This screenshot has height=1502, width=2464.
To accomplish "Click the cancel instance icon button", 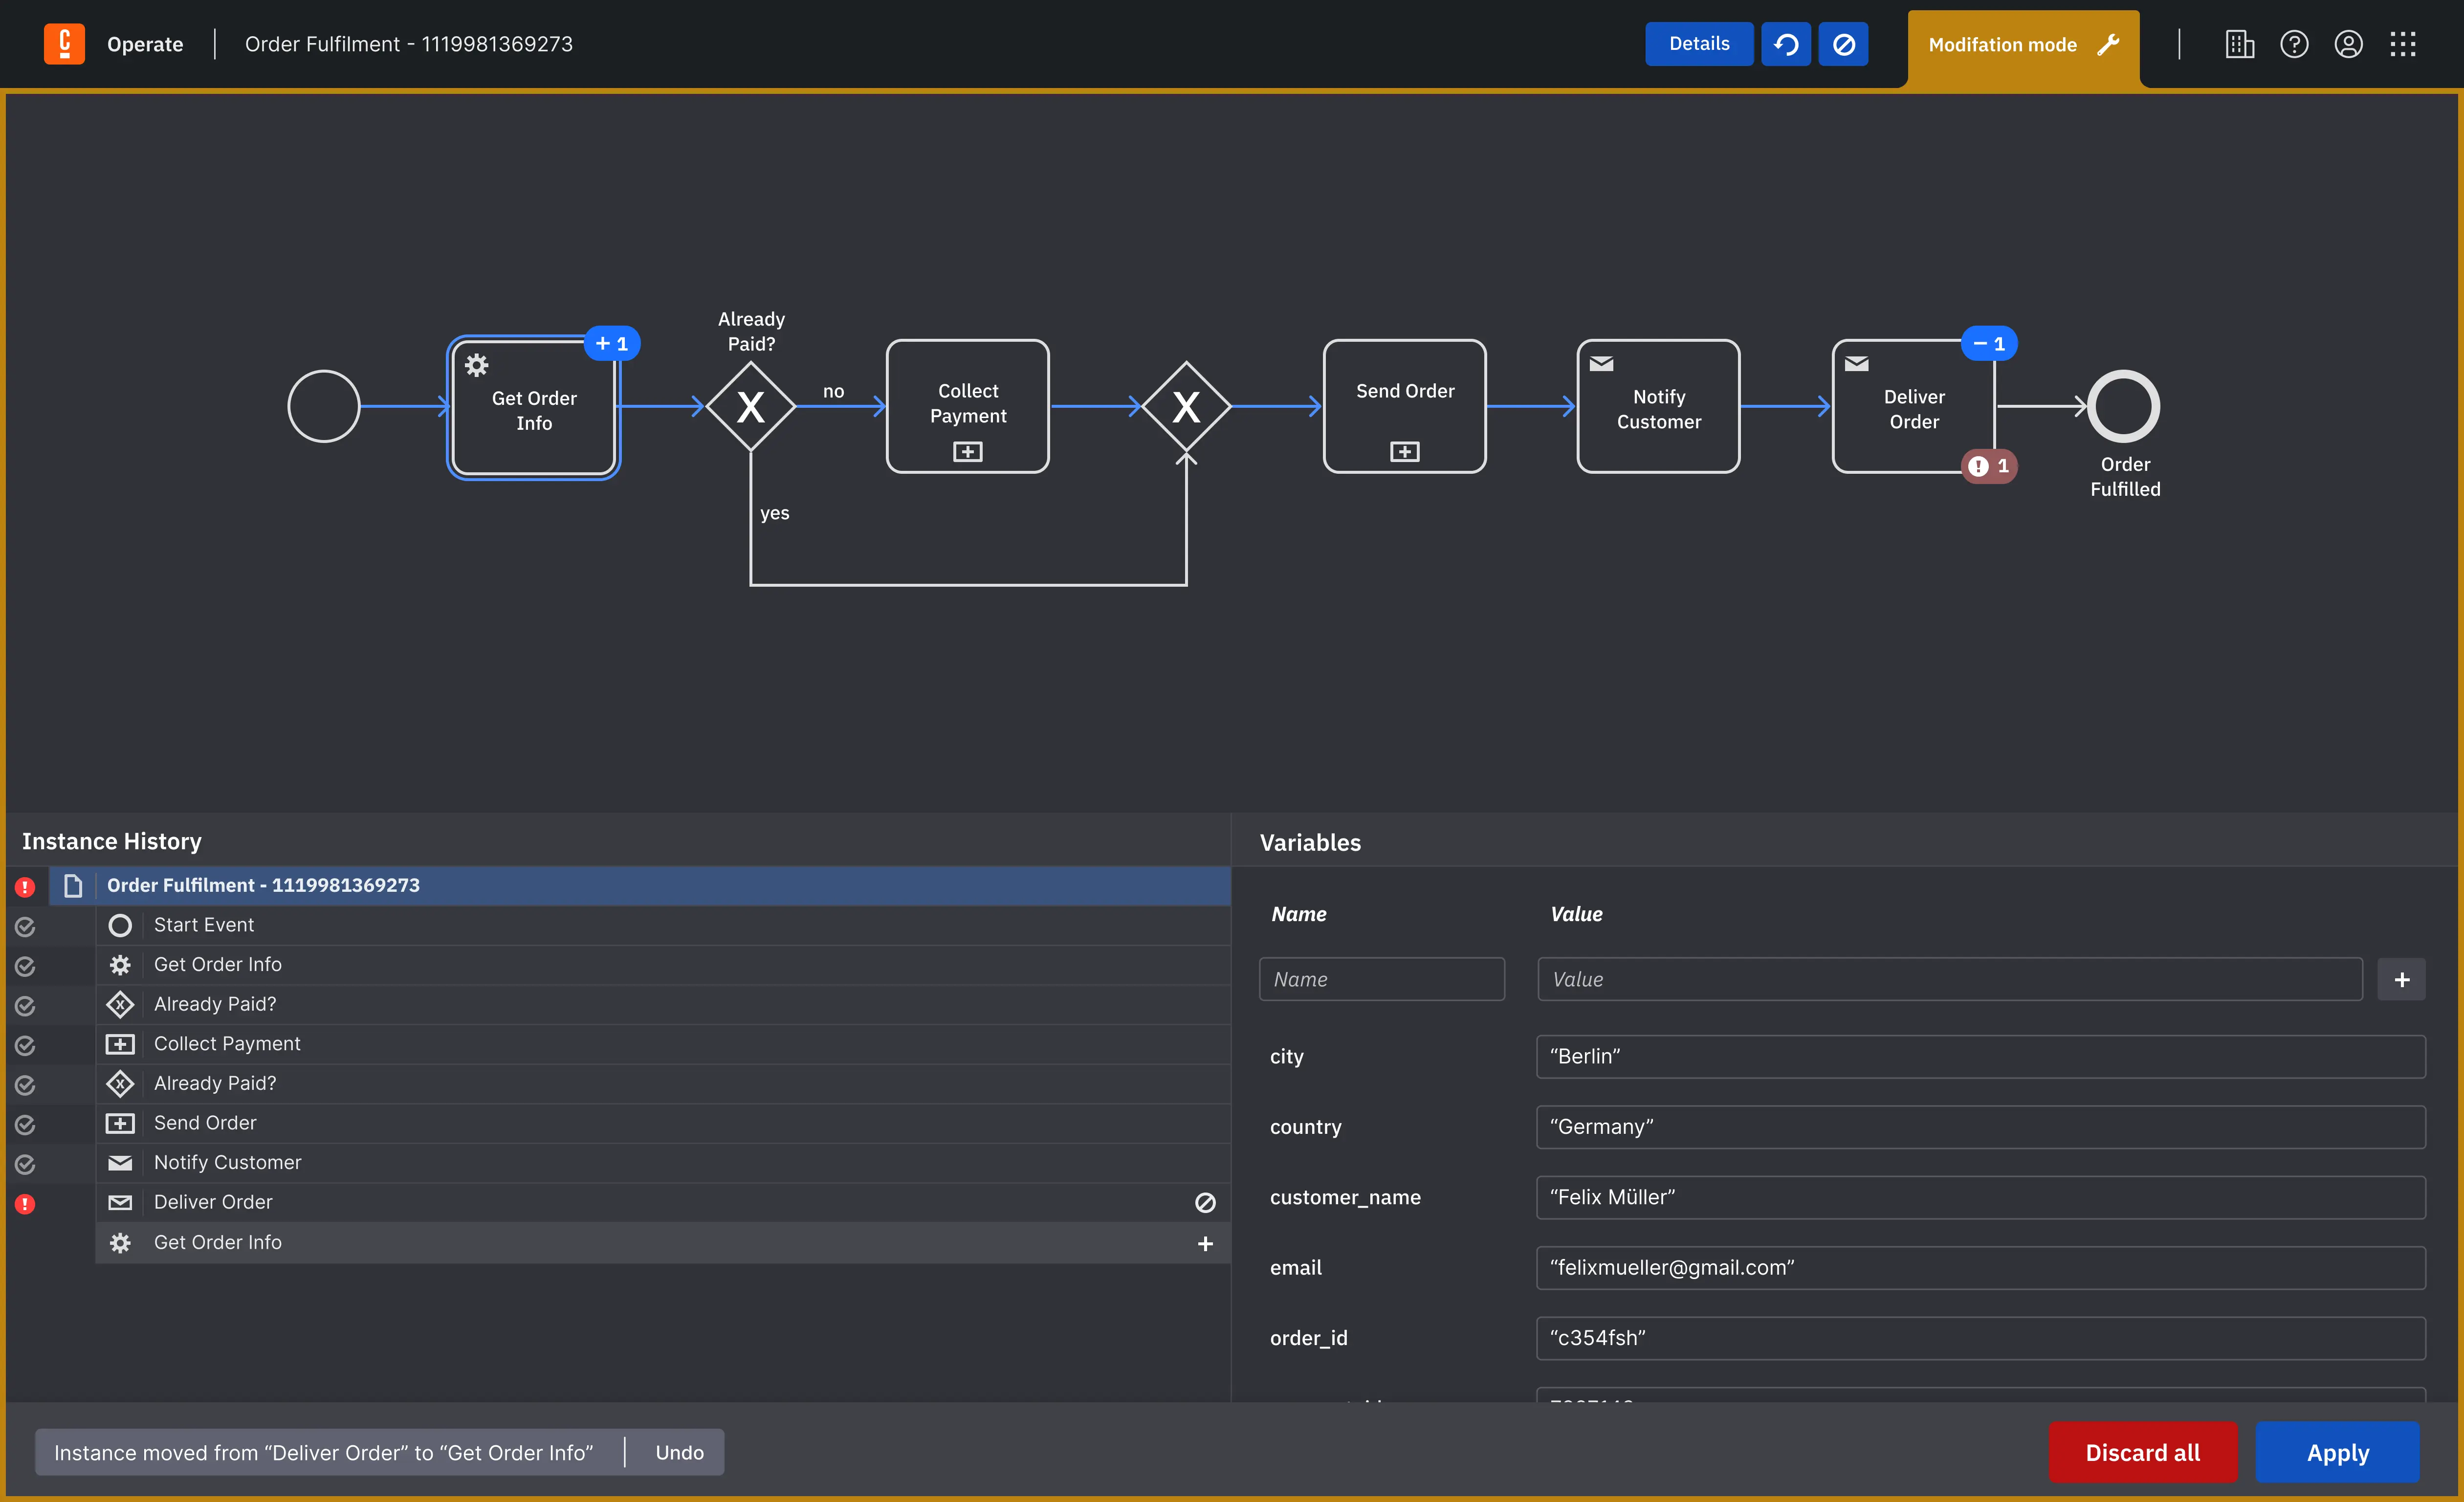I will click(x=1843, y=44).
